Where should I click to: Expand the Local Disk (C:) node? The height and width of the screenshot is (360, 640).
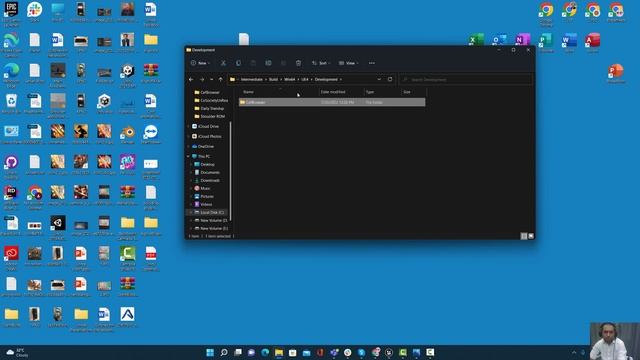(191, 212)
